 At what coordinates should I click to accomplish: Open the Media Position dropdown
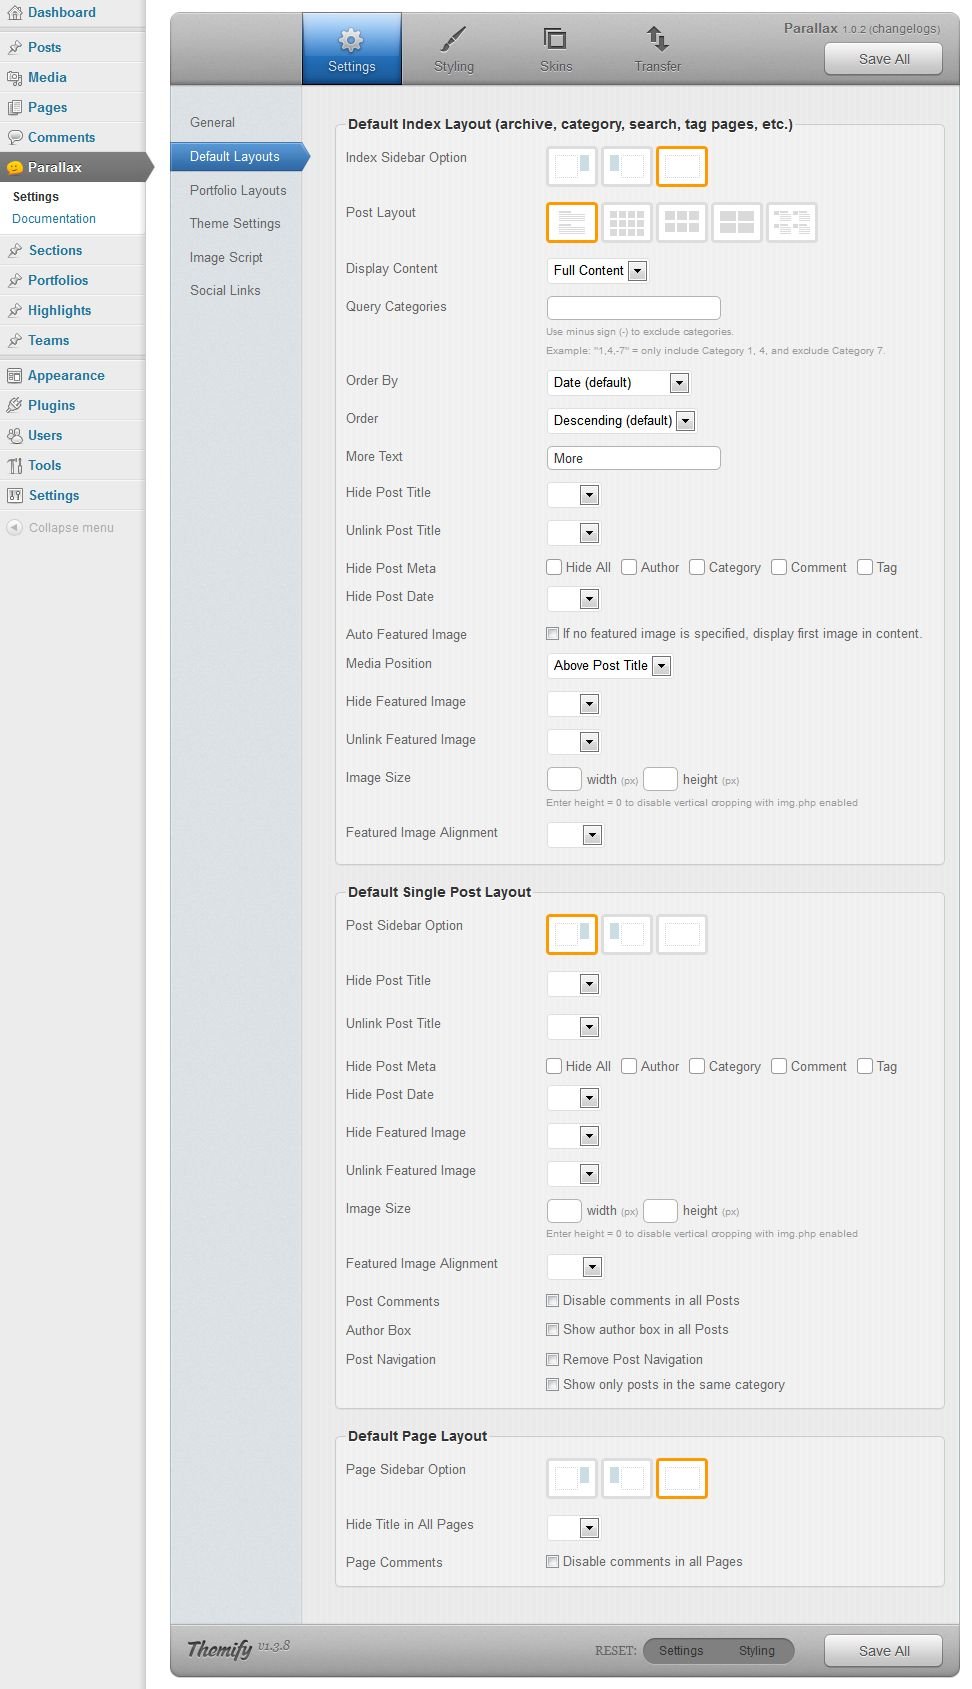[x=610, y=665]
